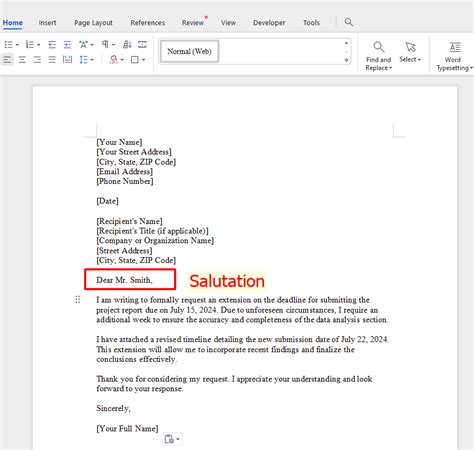Open the Page Layout tab
The height and width of the screenshot is (450, 474).
pos(93,23)
